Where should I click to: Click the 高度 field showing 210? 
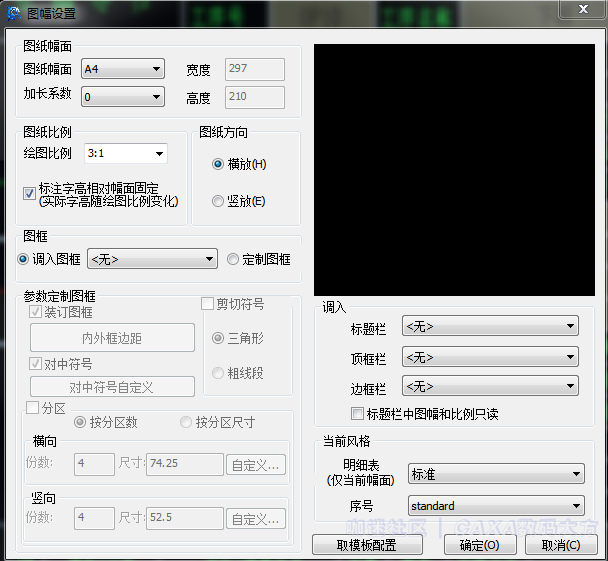point(255,97)
